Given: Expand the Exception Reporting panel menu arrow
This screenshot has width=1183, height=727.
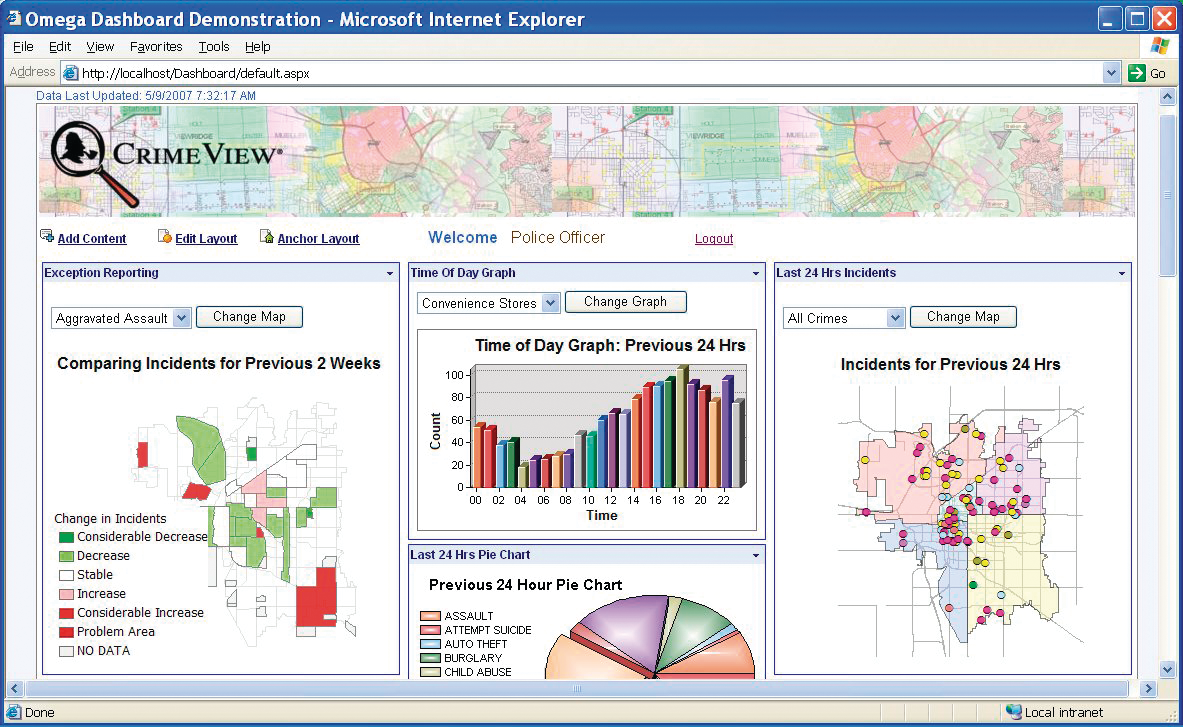Looking at the screenshot, I should point(389,273).
